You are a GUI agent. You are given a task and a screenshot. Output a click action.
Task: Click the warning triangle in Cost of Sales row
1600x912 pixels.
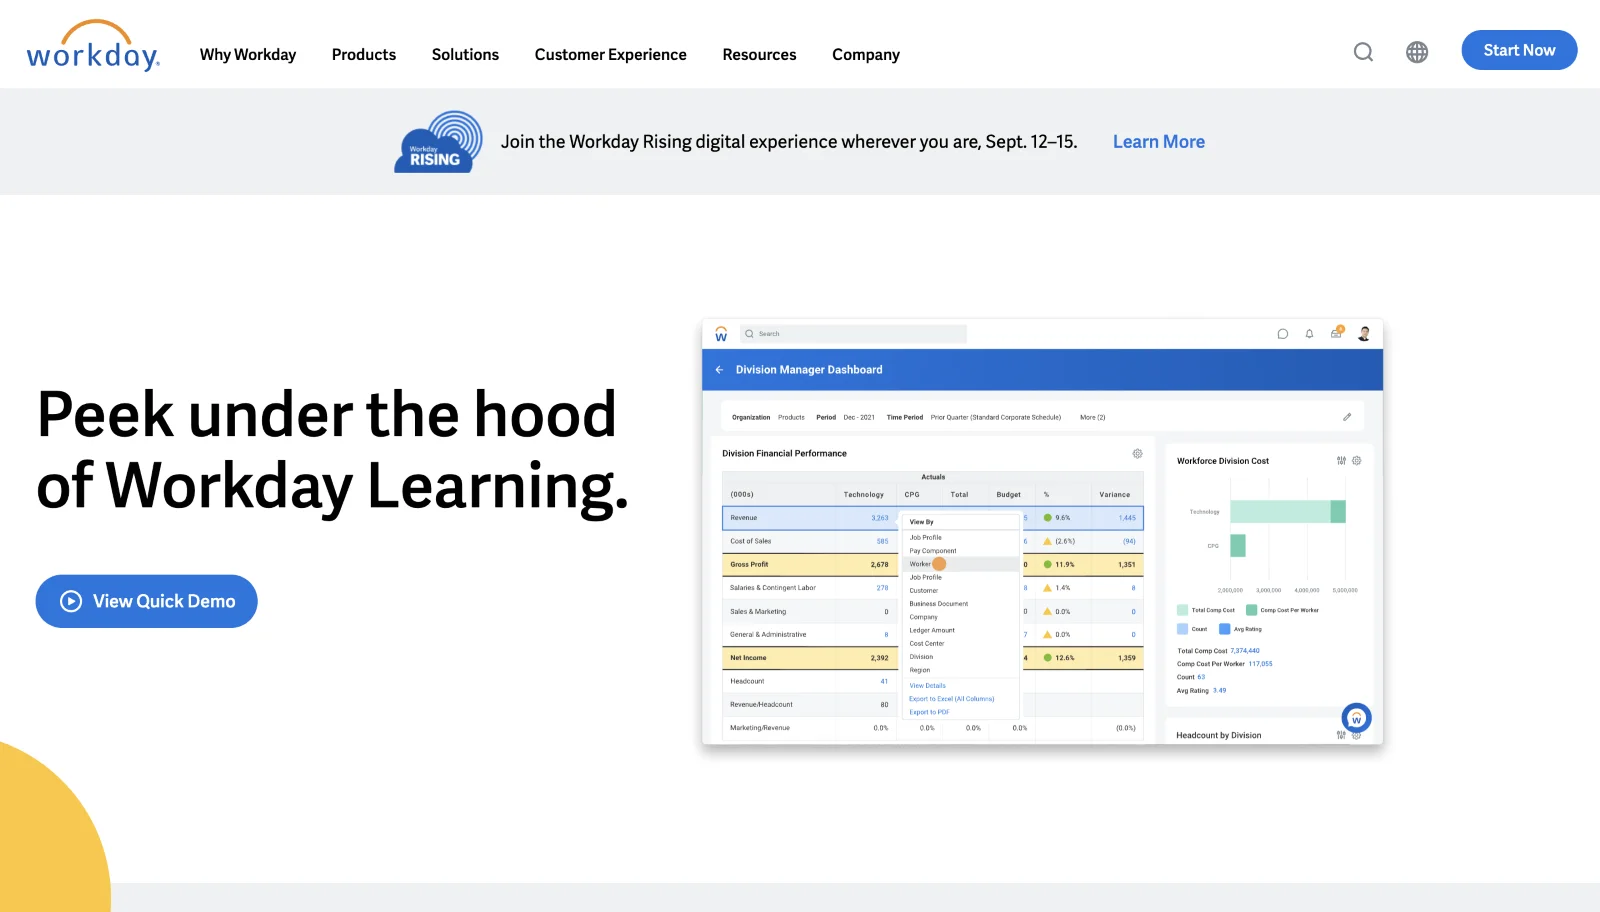[x=1047, y=541]
